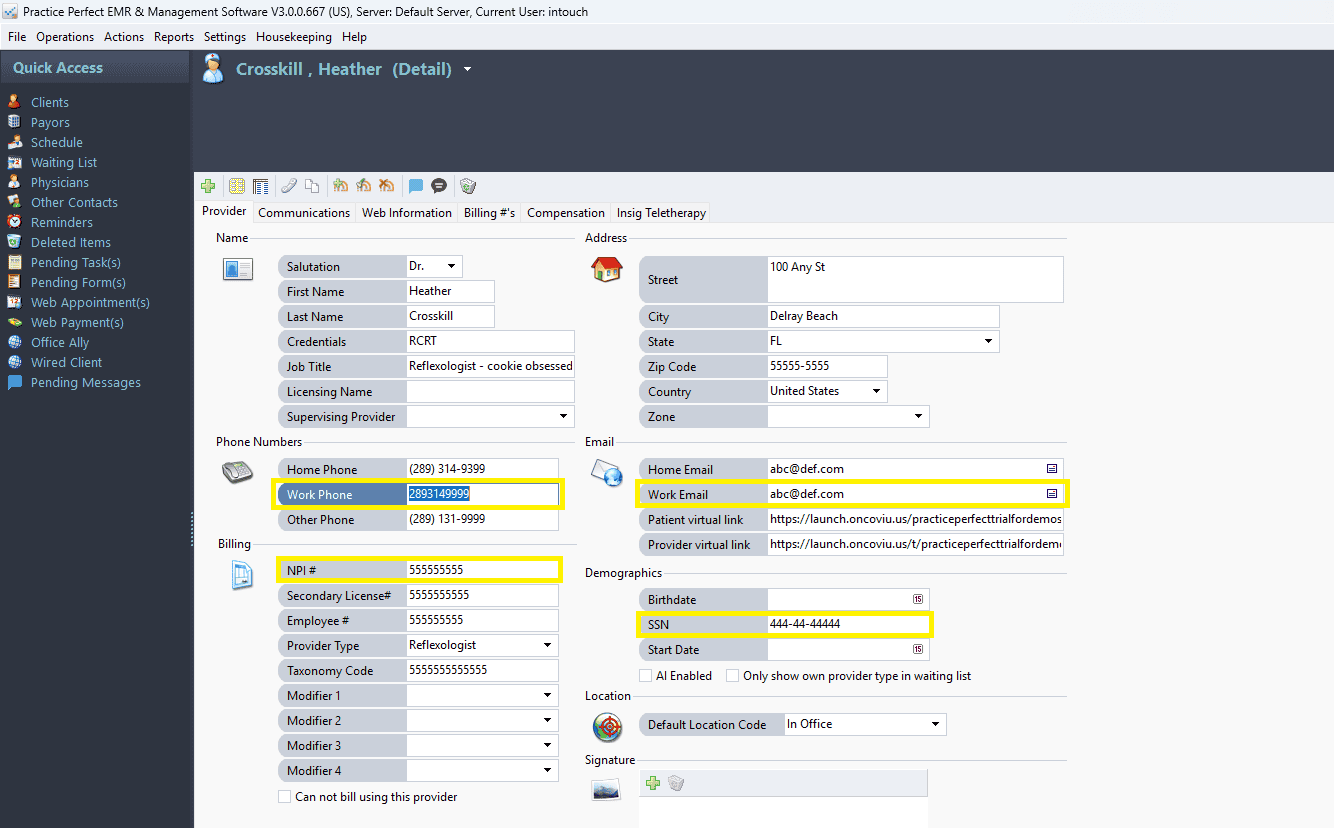Click the contact card icon under Name

click(237, 269)
